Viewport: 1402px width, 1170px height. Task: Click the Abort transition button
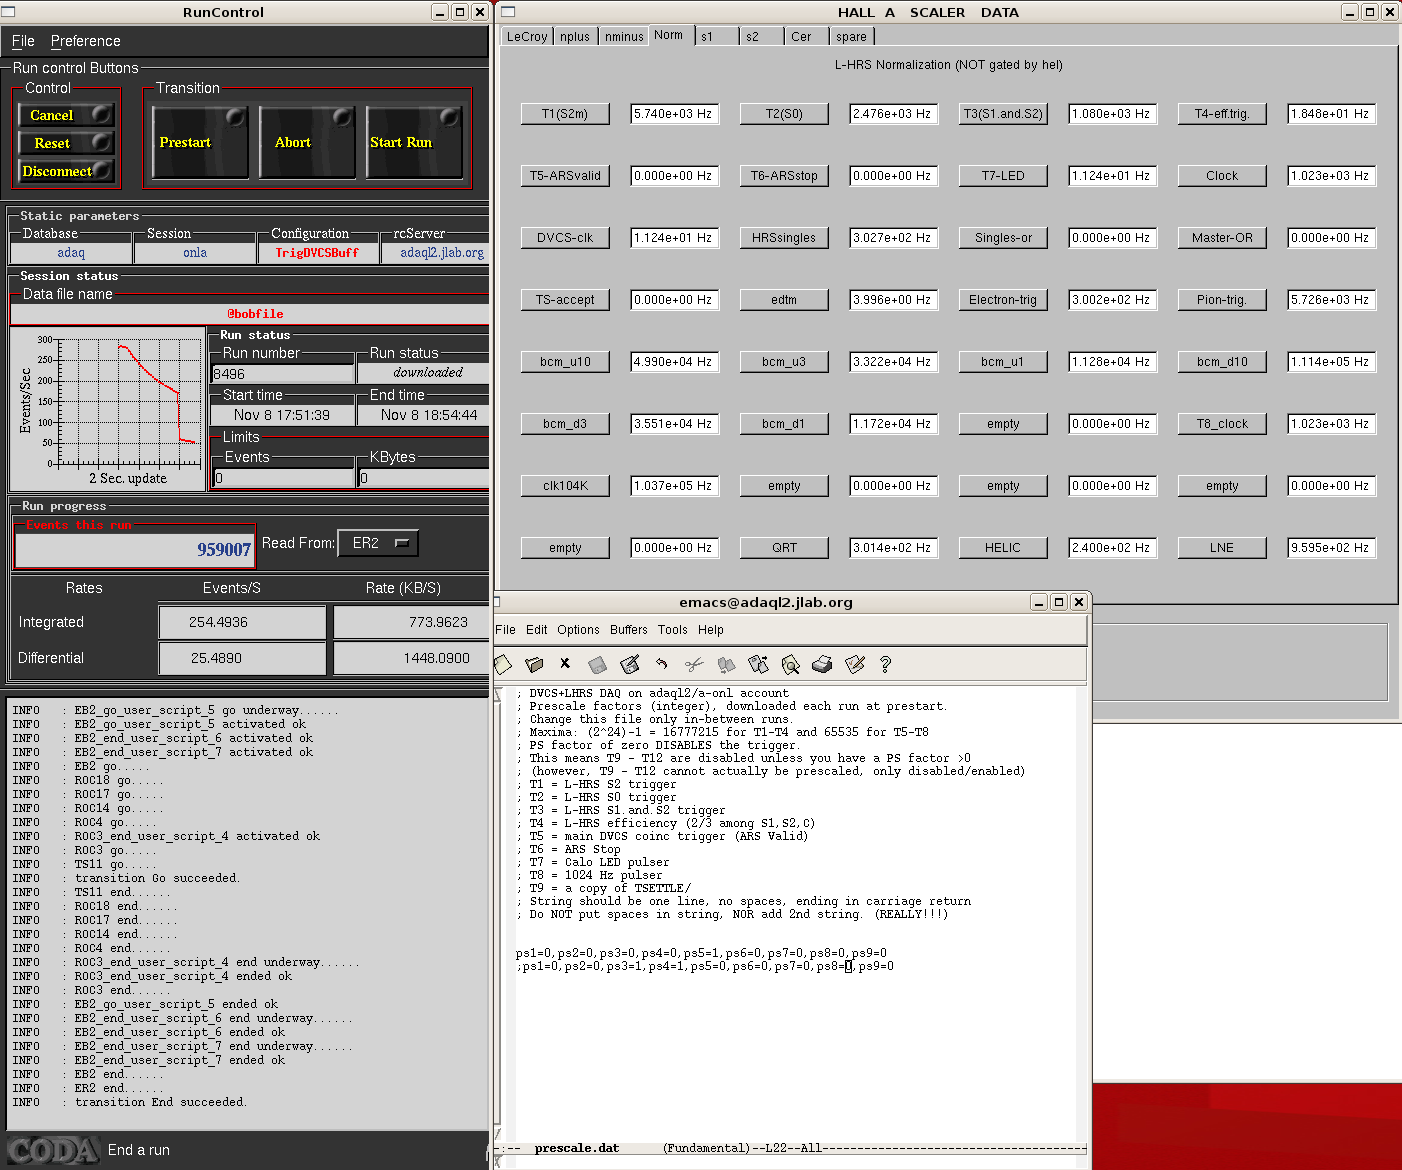click(x=307, y=142)
